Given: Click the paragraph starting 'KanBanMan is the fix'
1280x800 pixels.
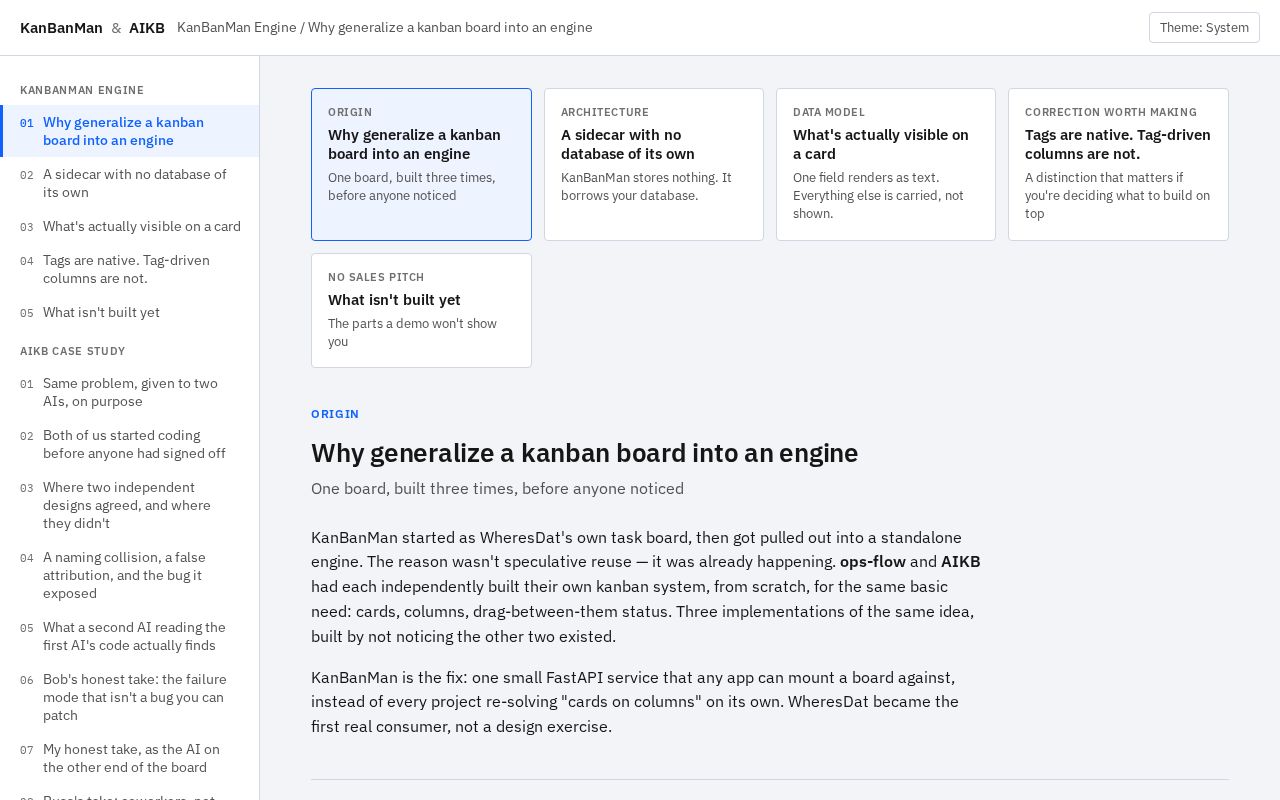Looking at the screenshot, I should pyautogui.click(x=646, y=702).
